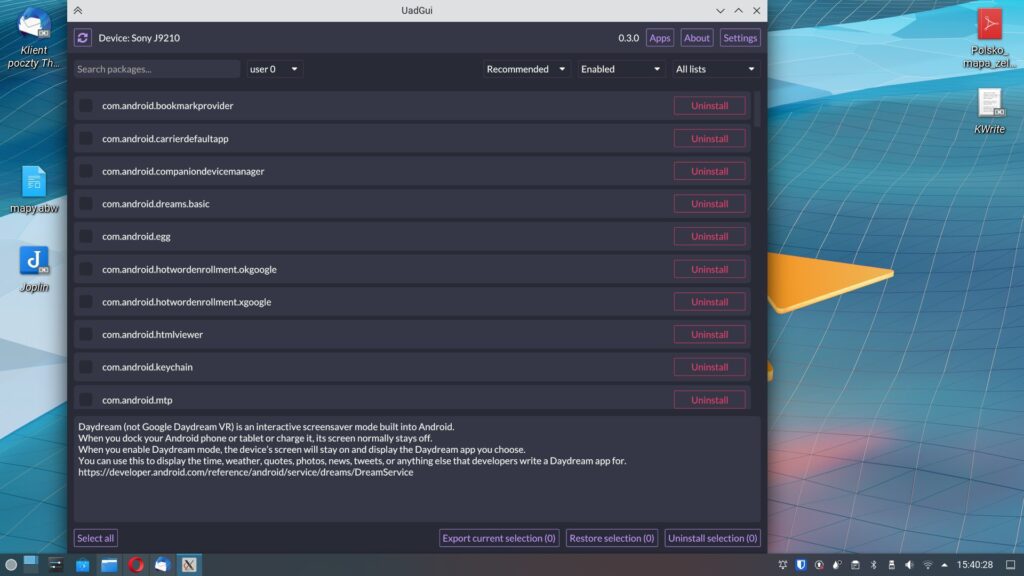Image resolution: width=1024 pixels, height=576 pixels.
Task: Click the com.android.keychain package name
Action: tap(148, 367)
